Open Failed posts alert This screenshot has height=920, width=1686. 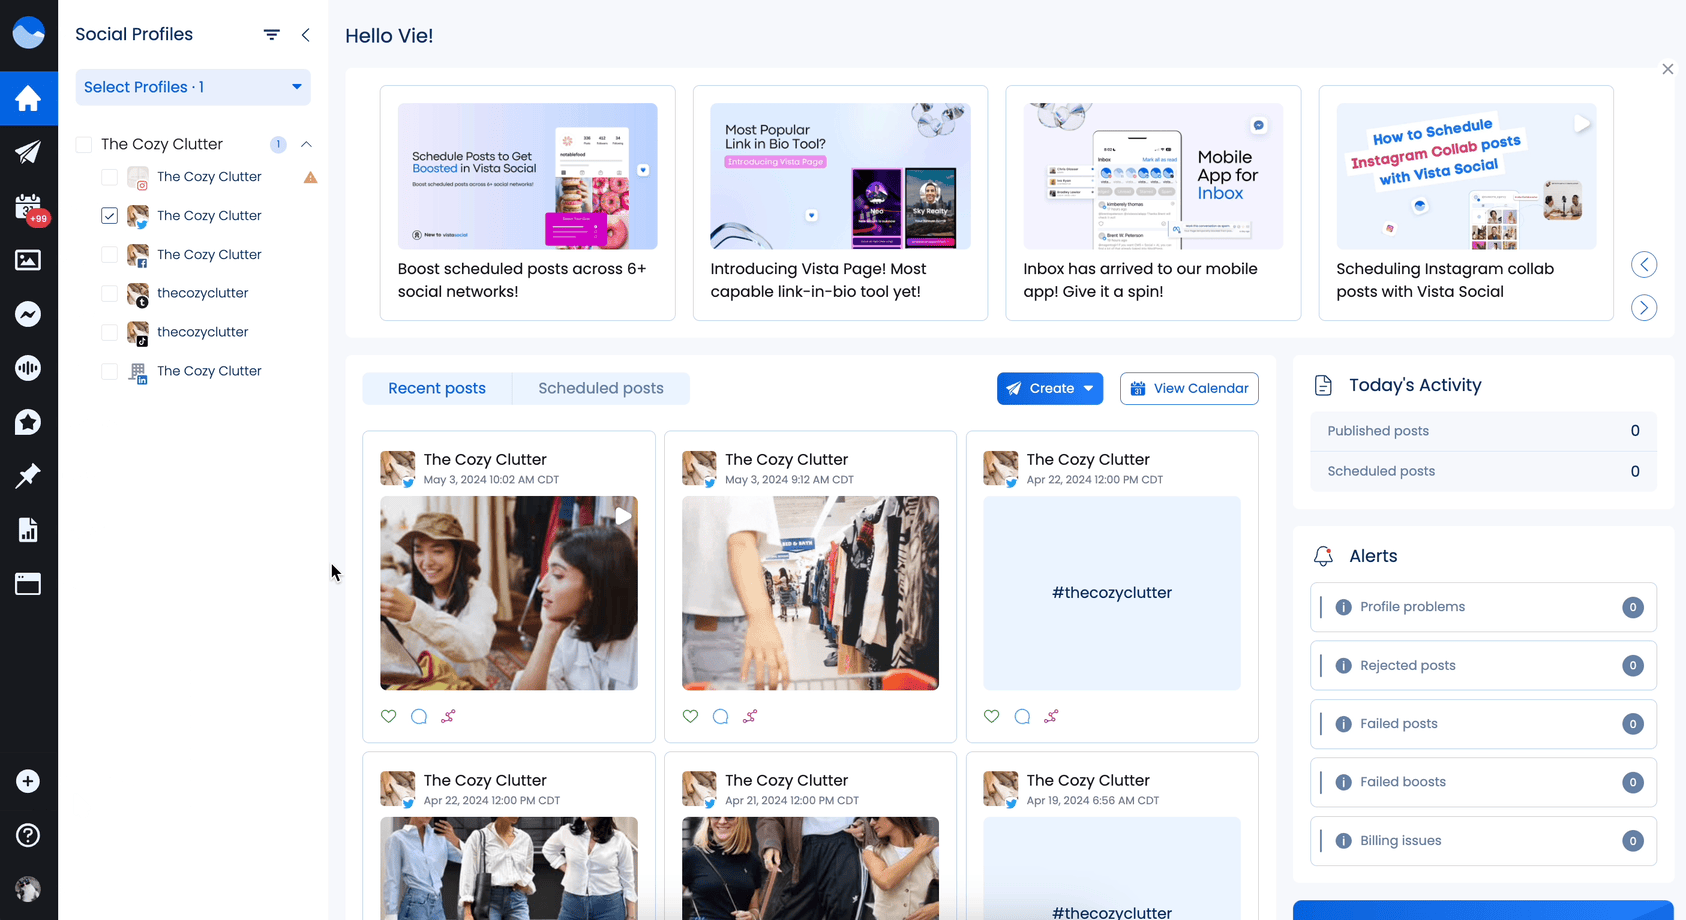(1483, 724)
